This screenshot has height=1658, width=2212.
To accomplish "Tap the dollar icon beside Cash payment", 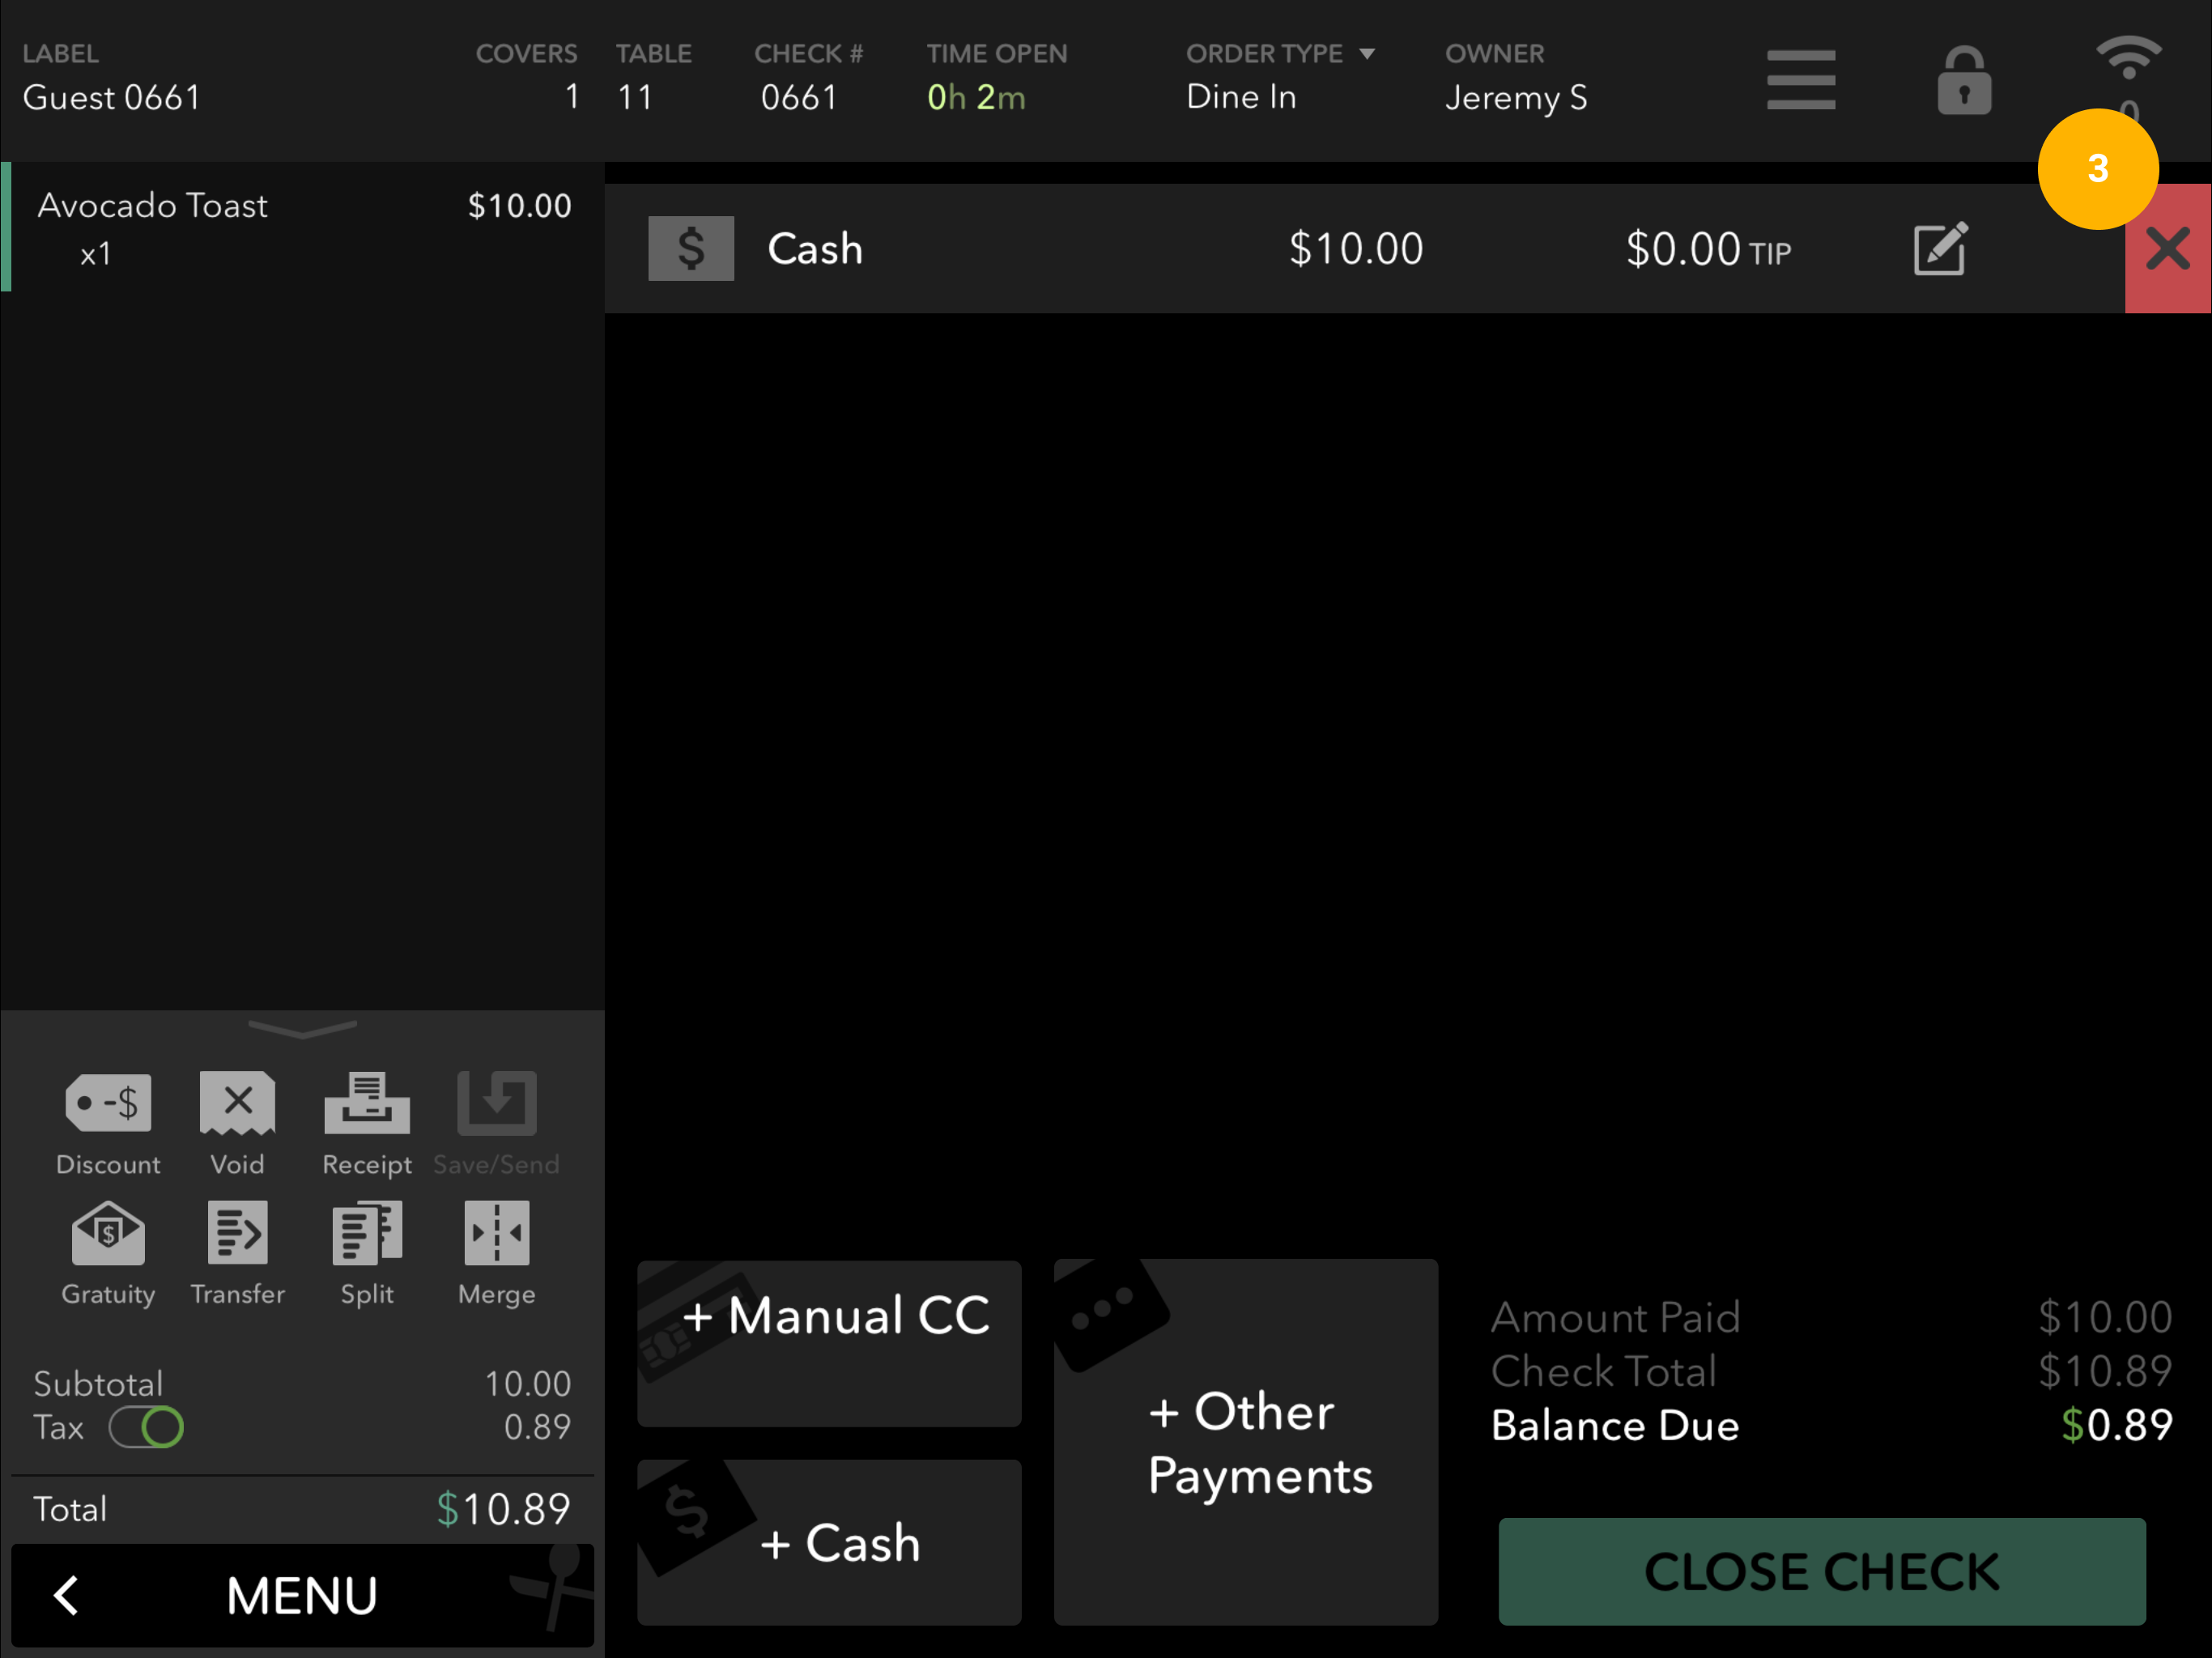I will click(x=691, y=248).
